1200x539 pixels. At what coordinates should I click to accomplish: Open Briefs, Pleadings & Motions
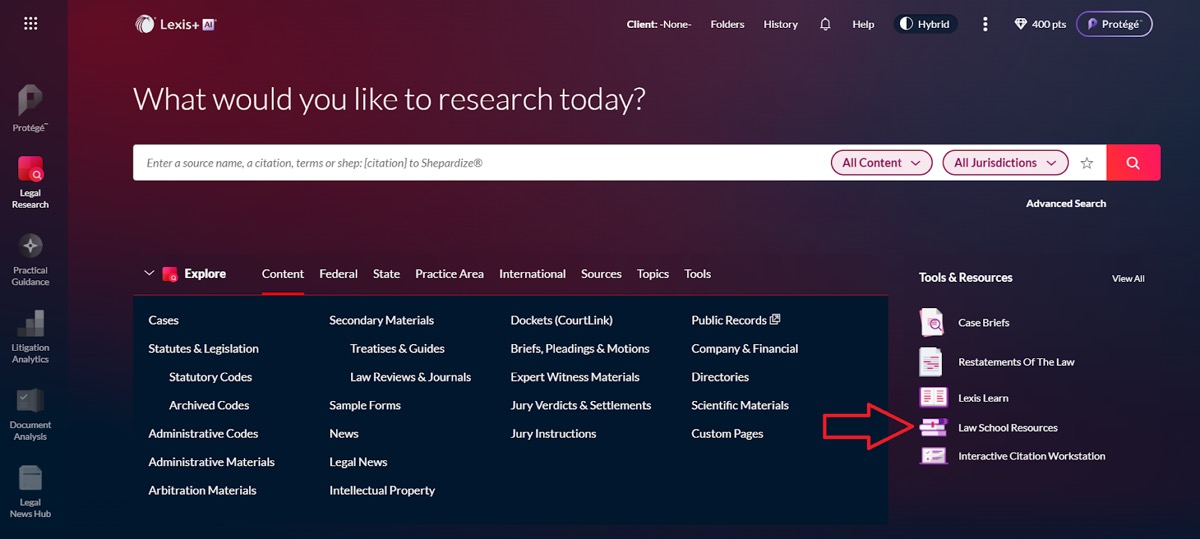tap(580, 349)
